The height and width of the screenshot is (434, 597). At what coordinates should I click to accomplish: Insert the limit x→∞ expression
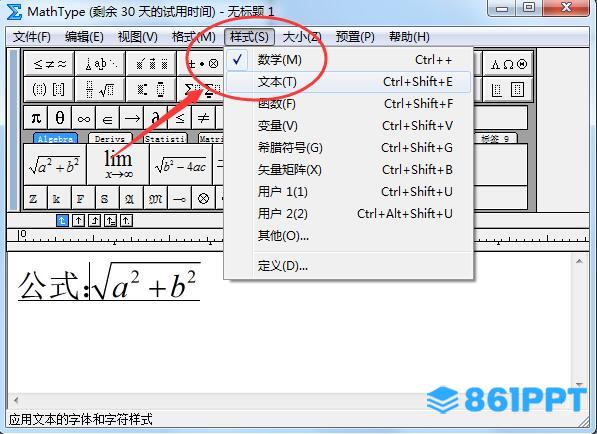(x=118, y=165)
